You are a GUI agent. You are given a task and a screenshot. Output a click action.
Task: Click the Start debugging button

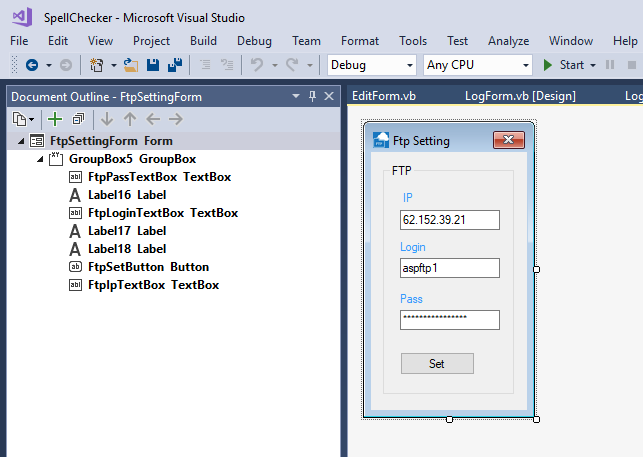[564, 65]
